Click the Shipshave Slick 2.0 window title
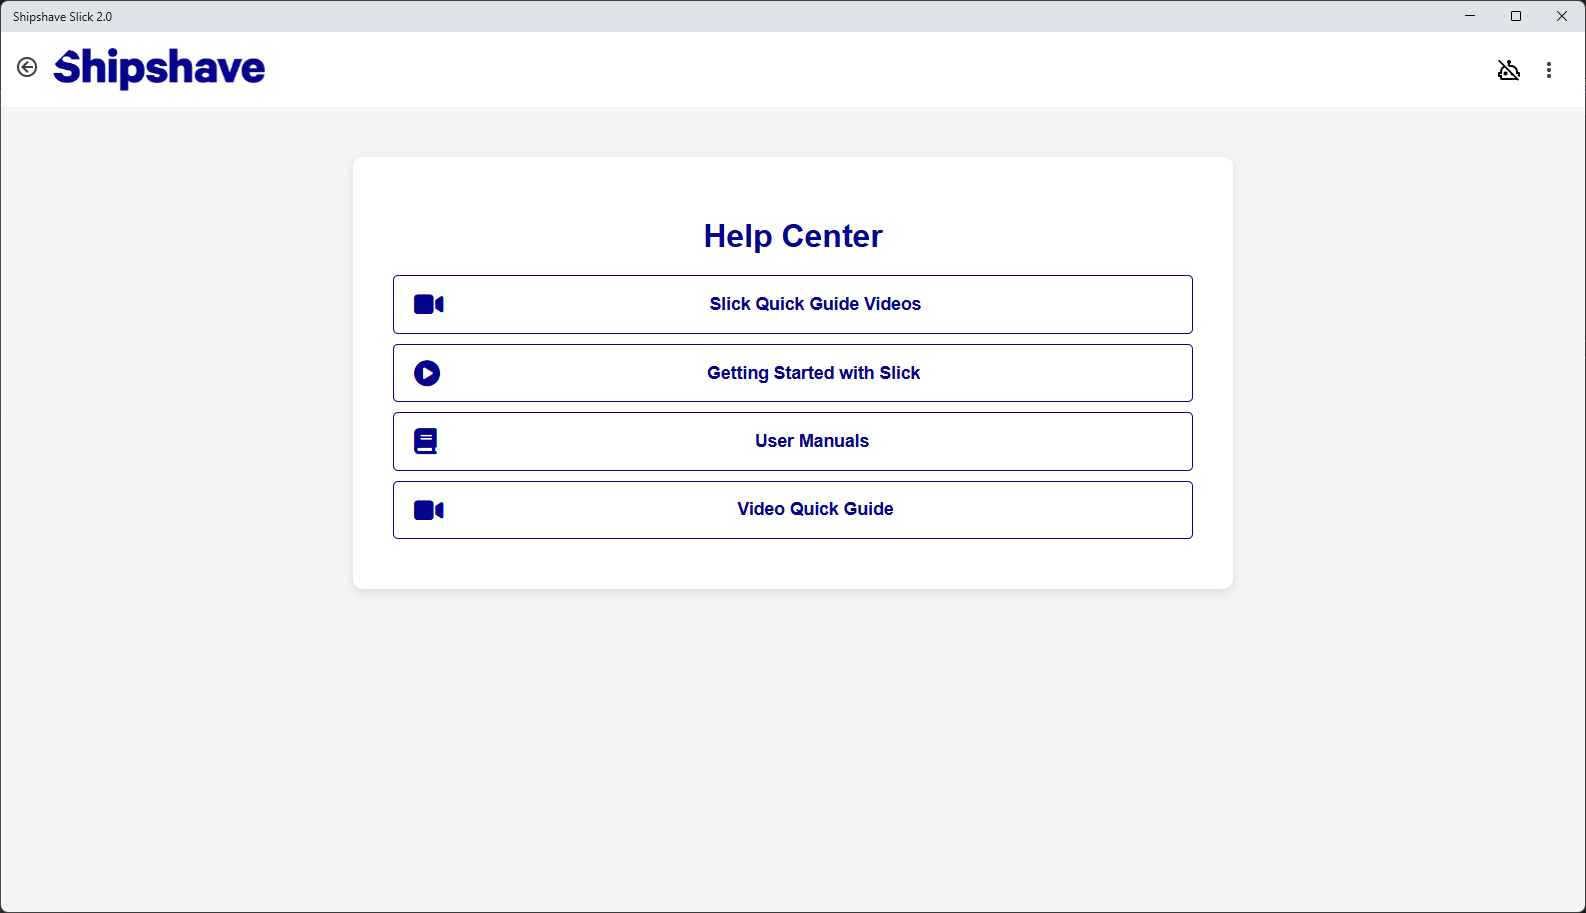Viewport: 1586px width, 913px height. (62, 17)
